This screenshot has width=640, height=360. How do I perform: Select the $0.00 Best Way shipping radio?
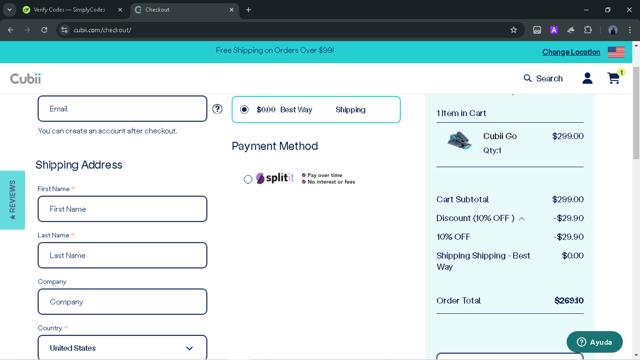[x=244, y=109]
